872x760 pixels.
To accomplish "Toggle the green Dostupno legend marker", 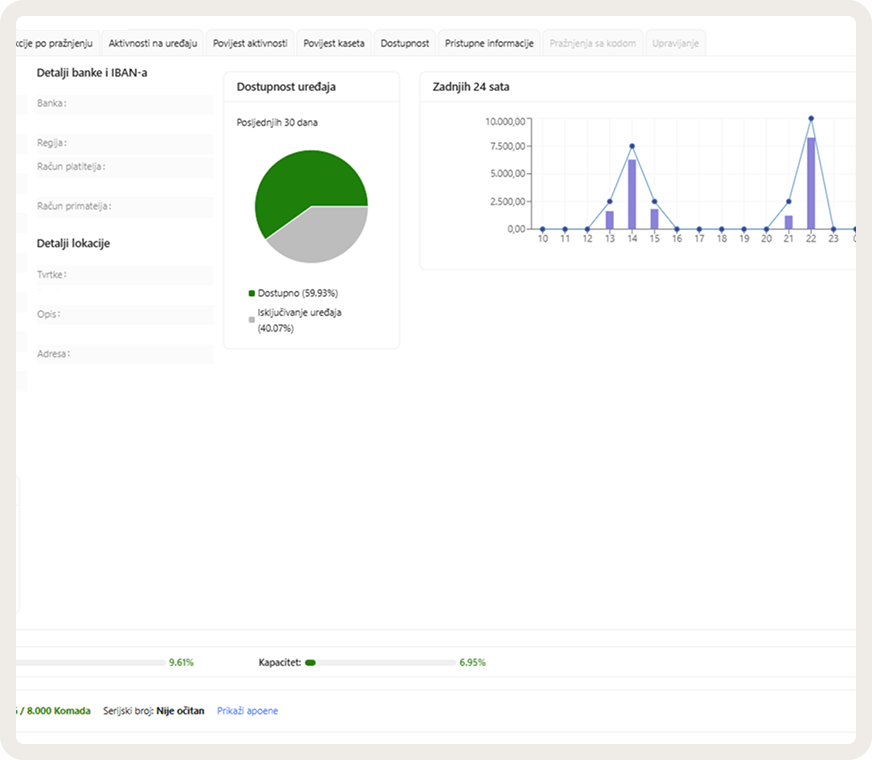I will (252, 293).
